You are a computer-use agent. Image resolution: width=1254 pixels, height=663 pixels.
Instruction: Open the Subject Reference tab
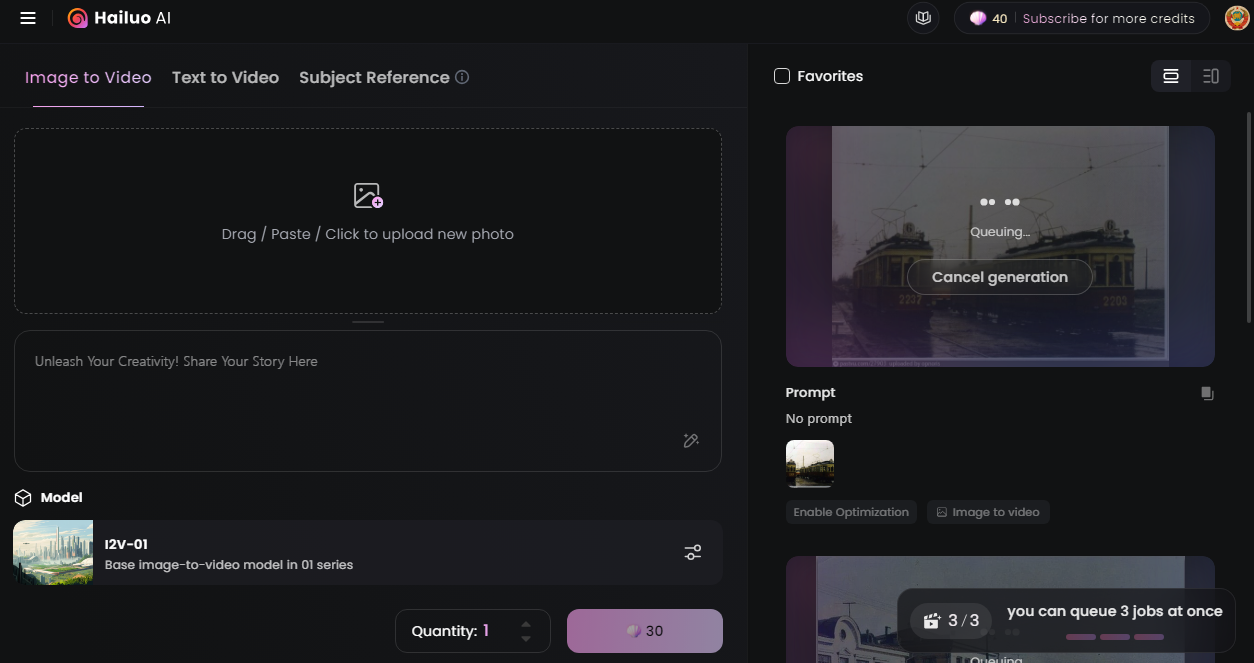click(374, 77)
